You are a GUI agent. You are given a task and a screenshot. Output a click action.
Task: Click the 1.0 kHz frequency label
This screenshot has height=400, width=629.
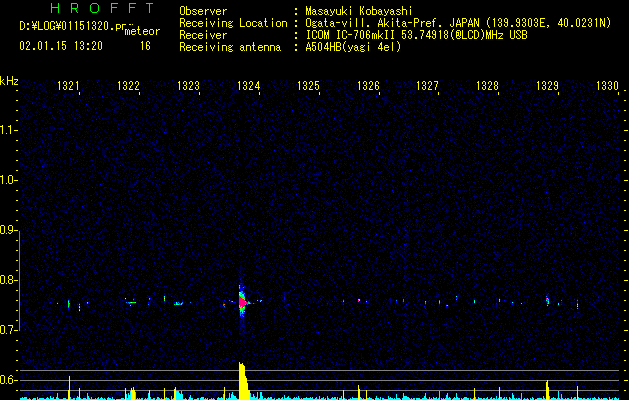[x=8, y=180]
